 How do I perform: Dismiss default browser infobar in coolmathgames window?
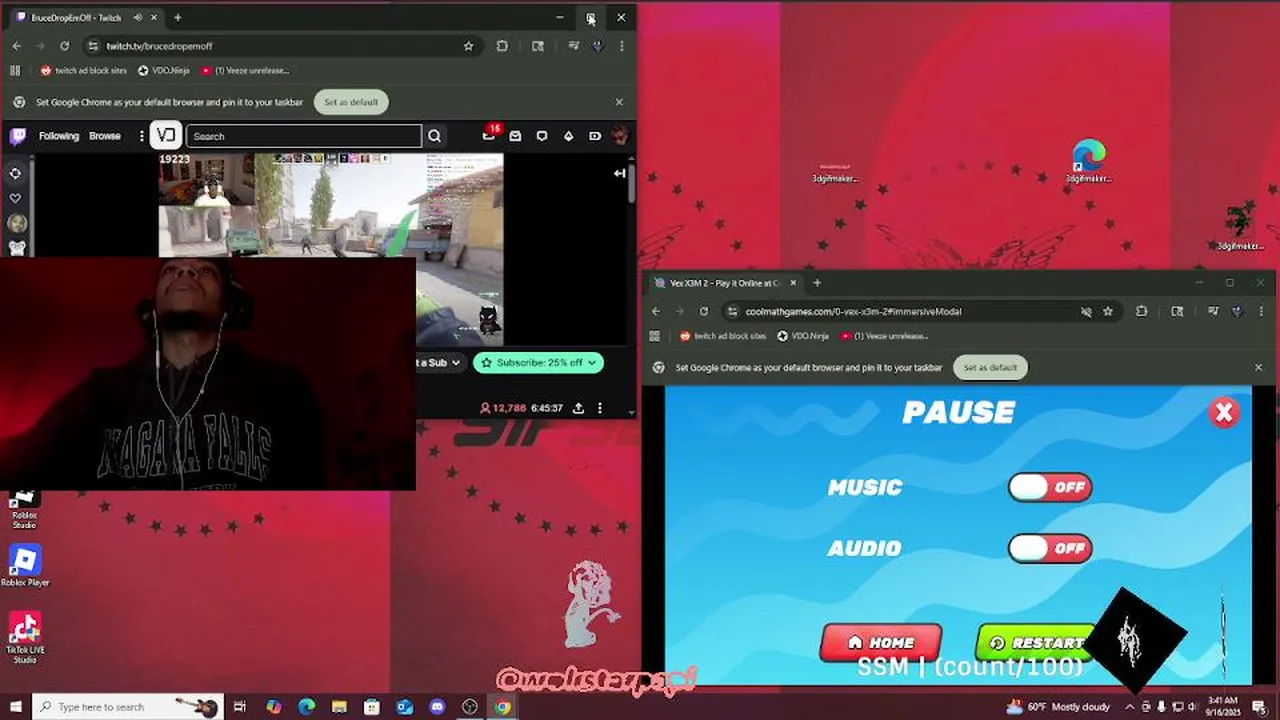coord(1258,367)
